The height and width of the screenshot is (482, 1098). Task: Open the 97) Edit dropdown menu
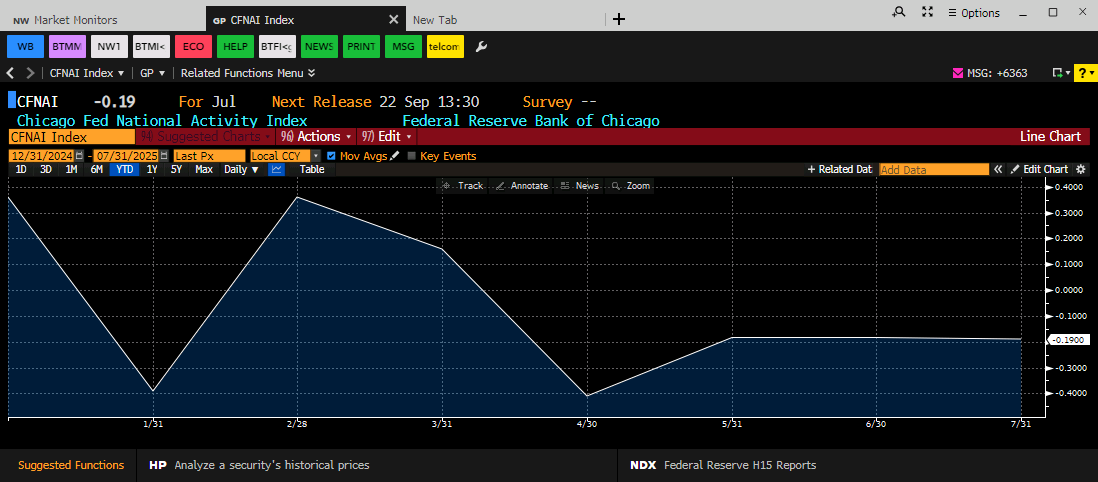click(387, 137)
